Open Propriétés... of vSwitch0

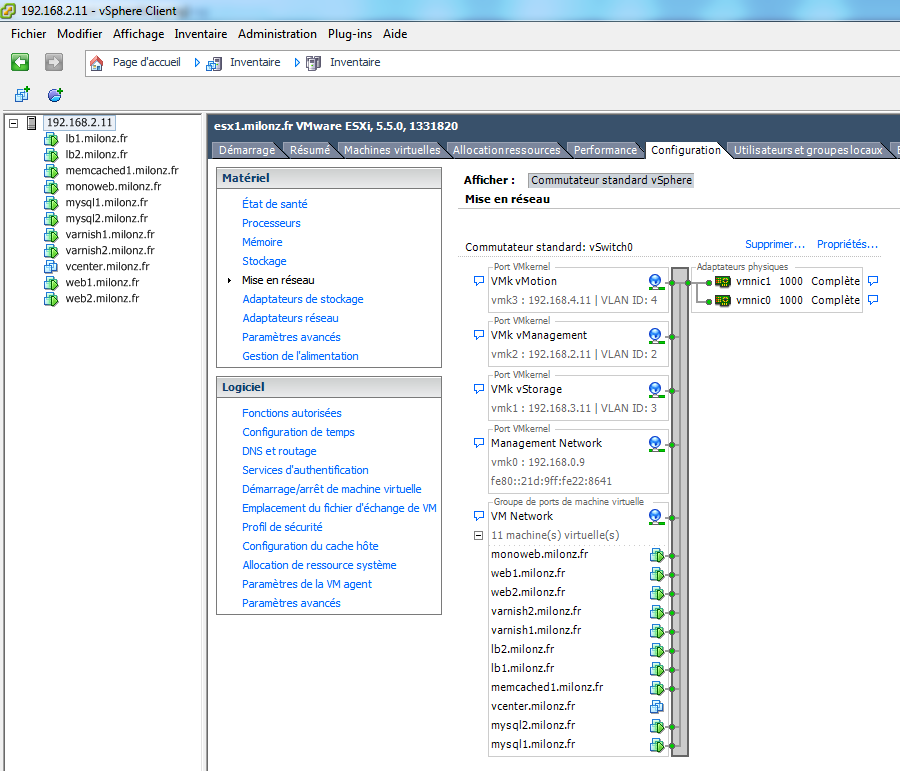coord(847,244)
